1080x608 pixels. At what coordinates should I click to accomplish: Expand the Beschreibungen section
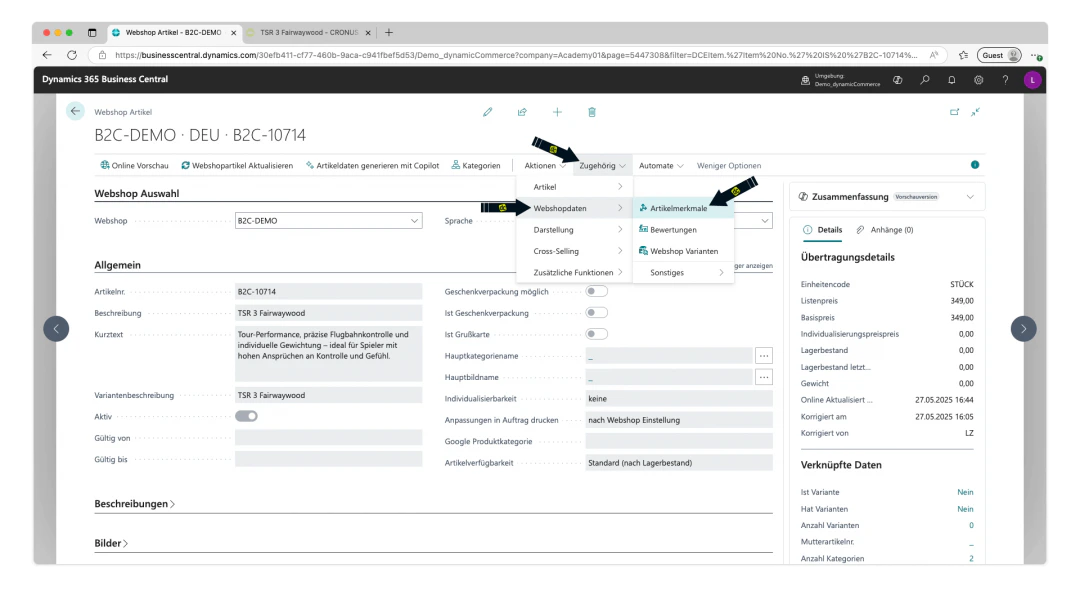pyautogui.click(x=134, y=504)
